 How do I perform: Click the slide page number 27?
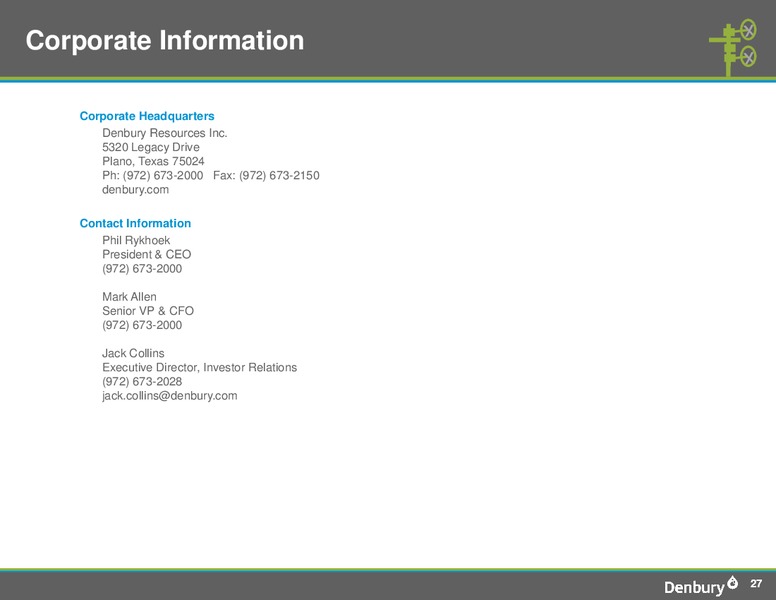(756, 584)
